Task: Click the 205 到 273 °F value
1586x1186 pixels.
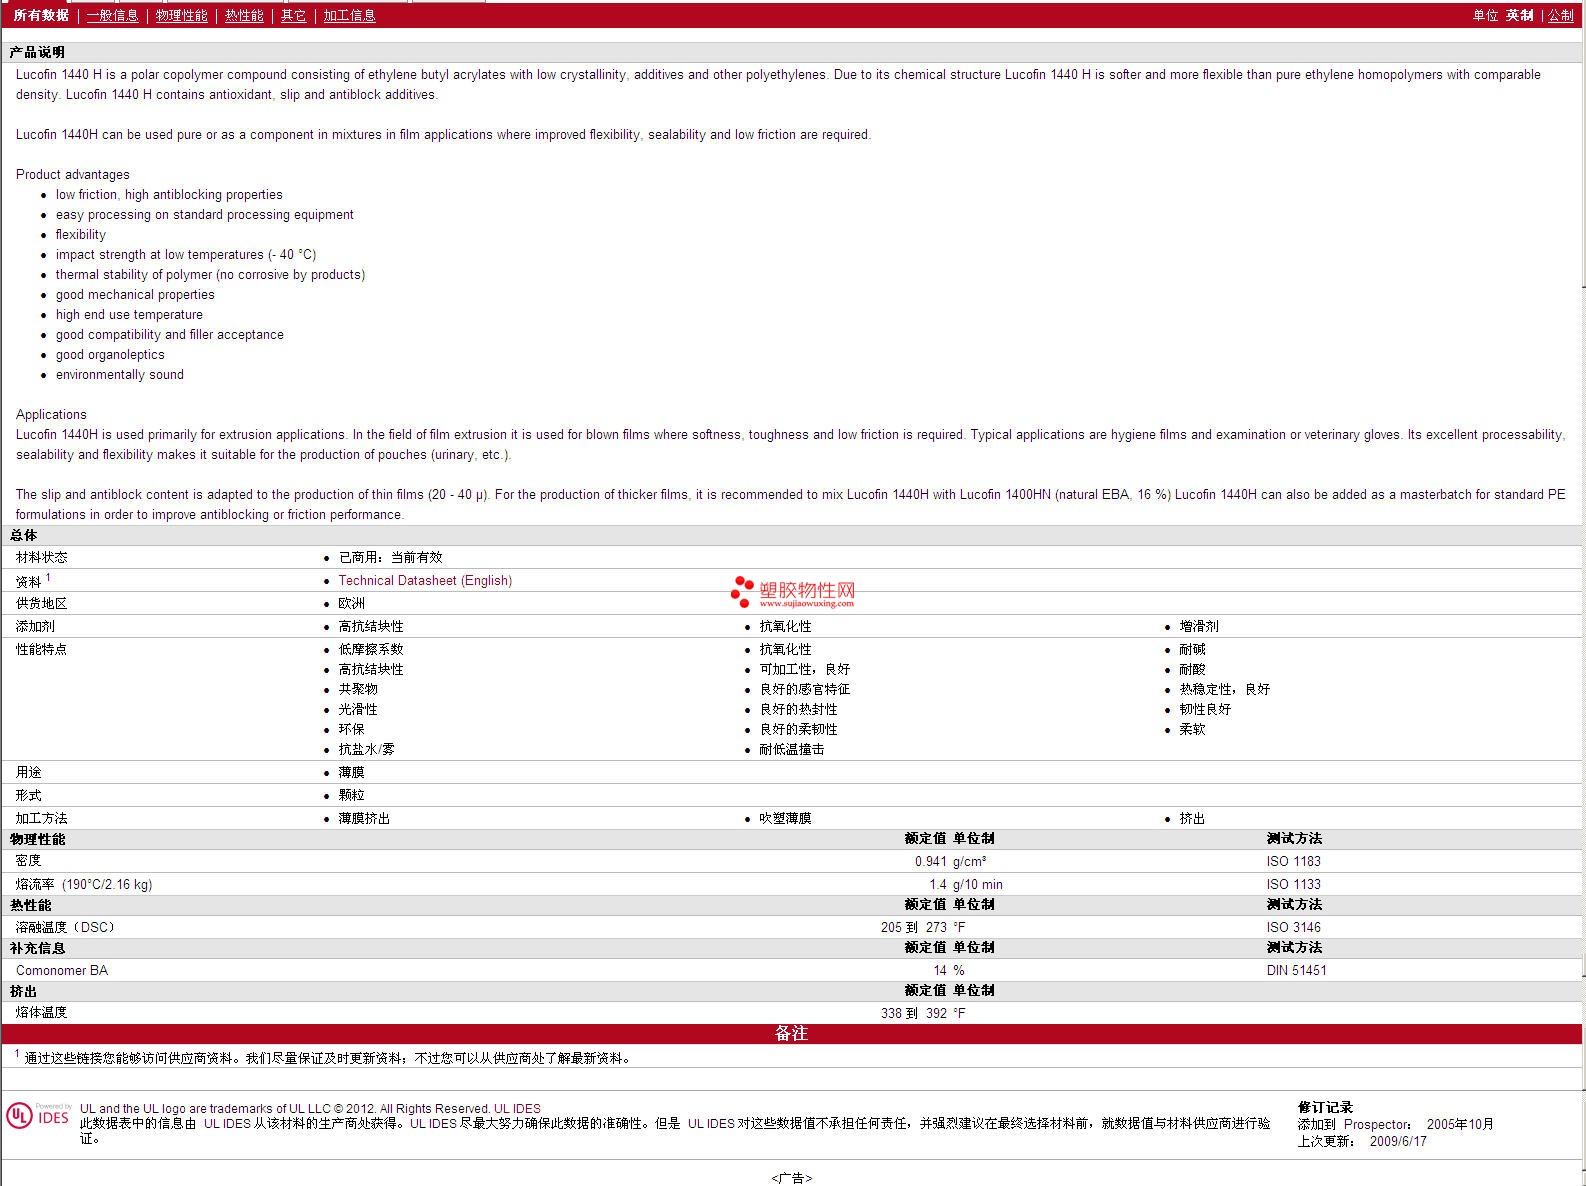Action: pos(923,927)
